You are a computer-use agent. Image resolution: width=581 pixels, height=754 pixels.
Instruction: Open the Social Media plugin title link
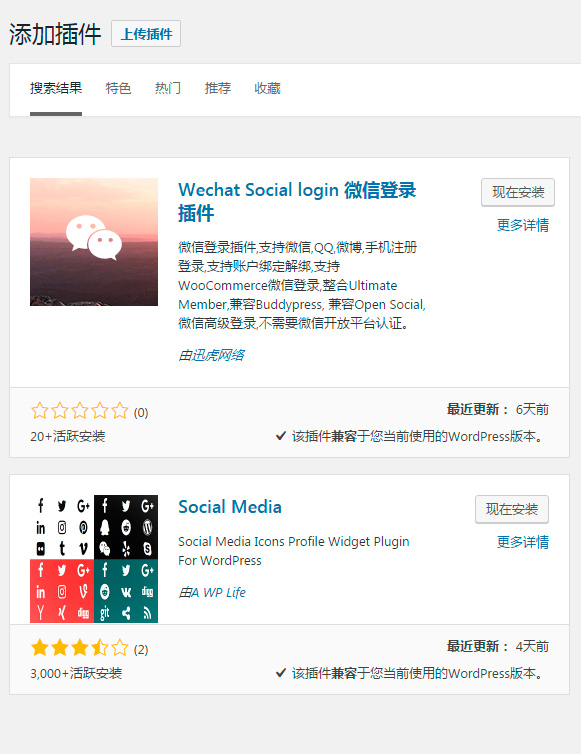pos(230,507)
